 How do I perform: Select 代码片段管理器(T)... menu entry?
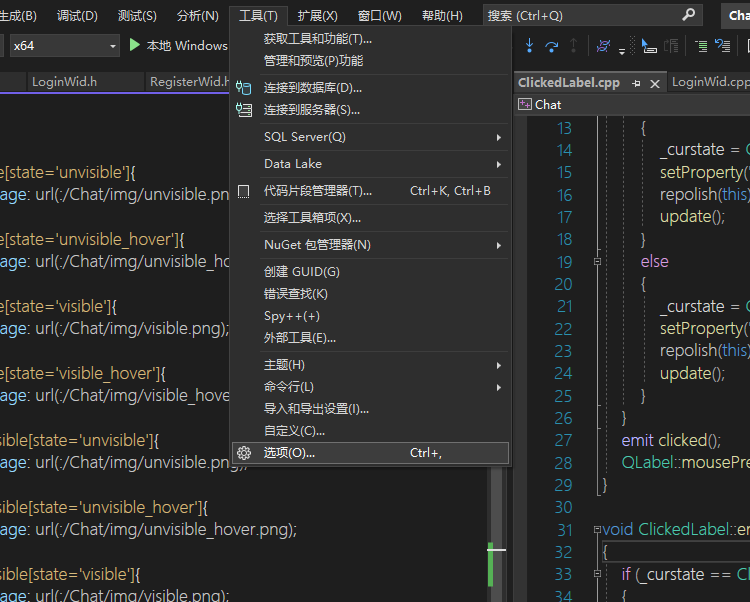coord(370,191)
